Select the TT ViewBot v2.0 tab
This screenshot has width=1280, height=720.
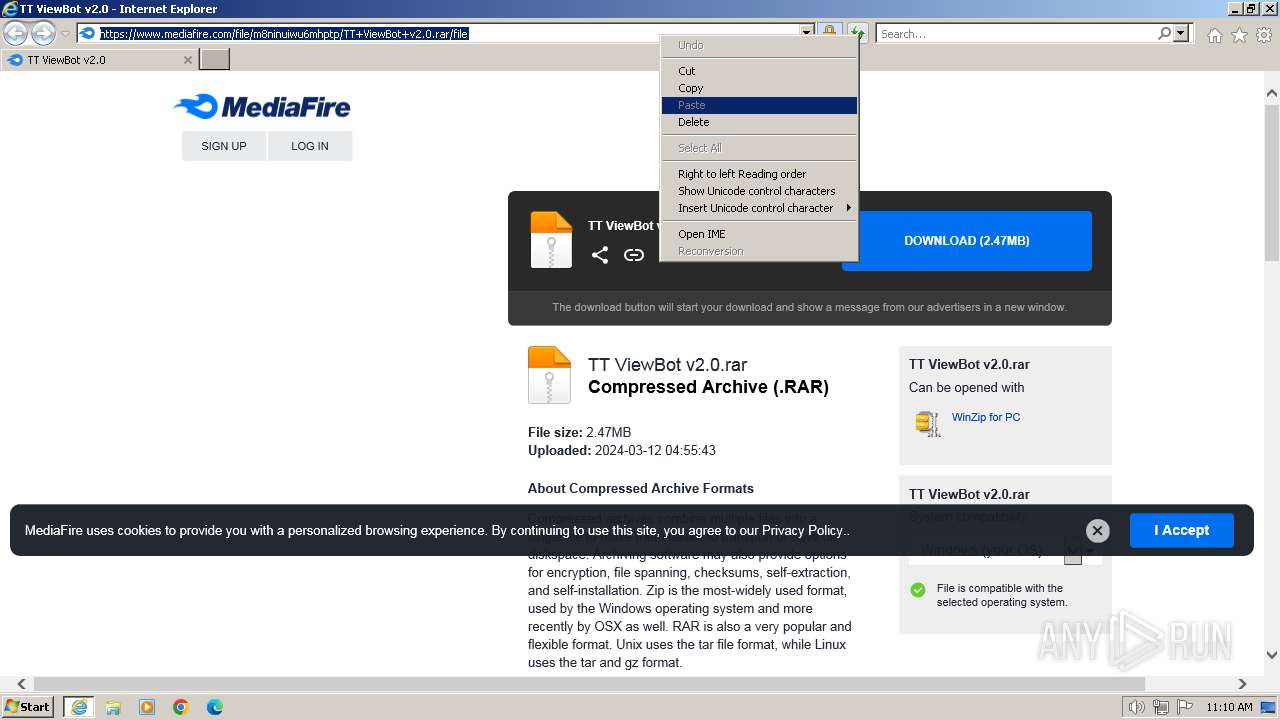pyautogui.click(x=98, y=60)
